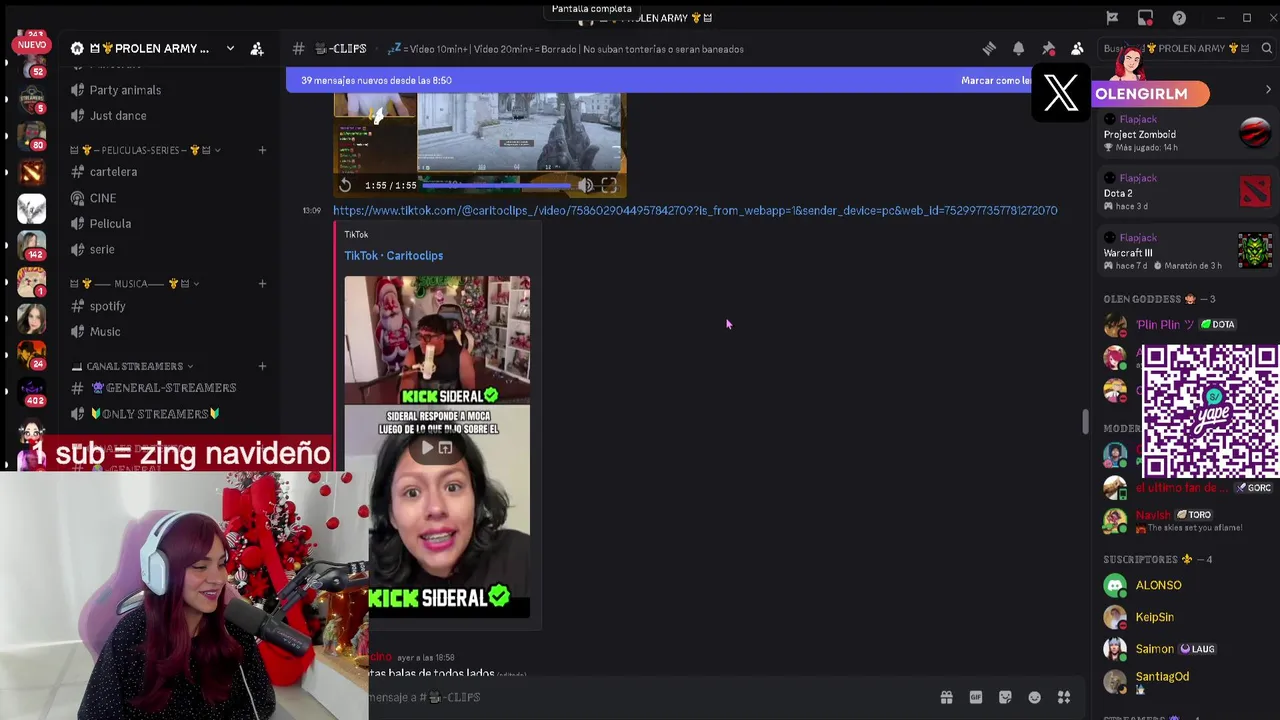This screenshot has height=720, width=1280.
Task: Open the gift icon in message bar
Action: (946, 697)
